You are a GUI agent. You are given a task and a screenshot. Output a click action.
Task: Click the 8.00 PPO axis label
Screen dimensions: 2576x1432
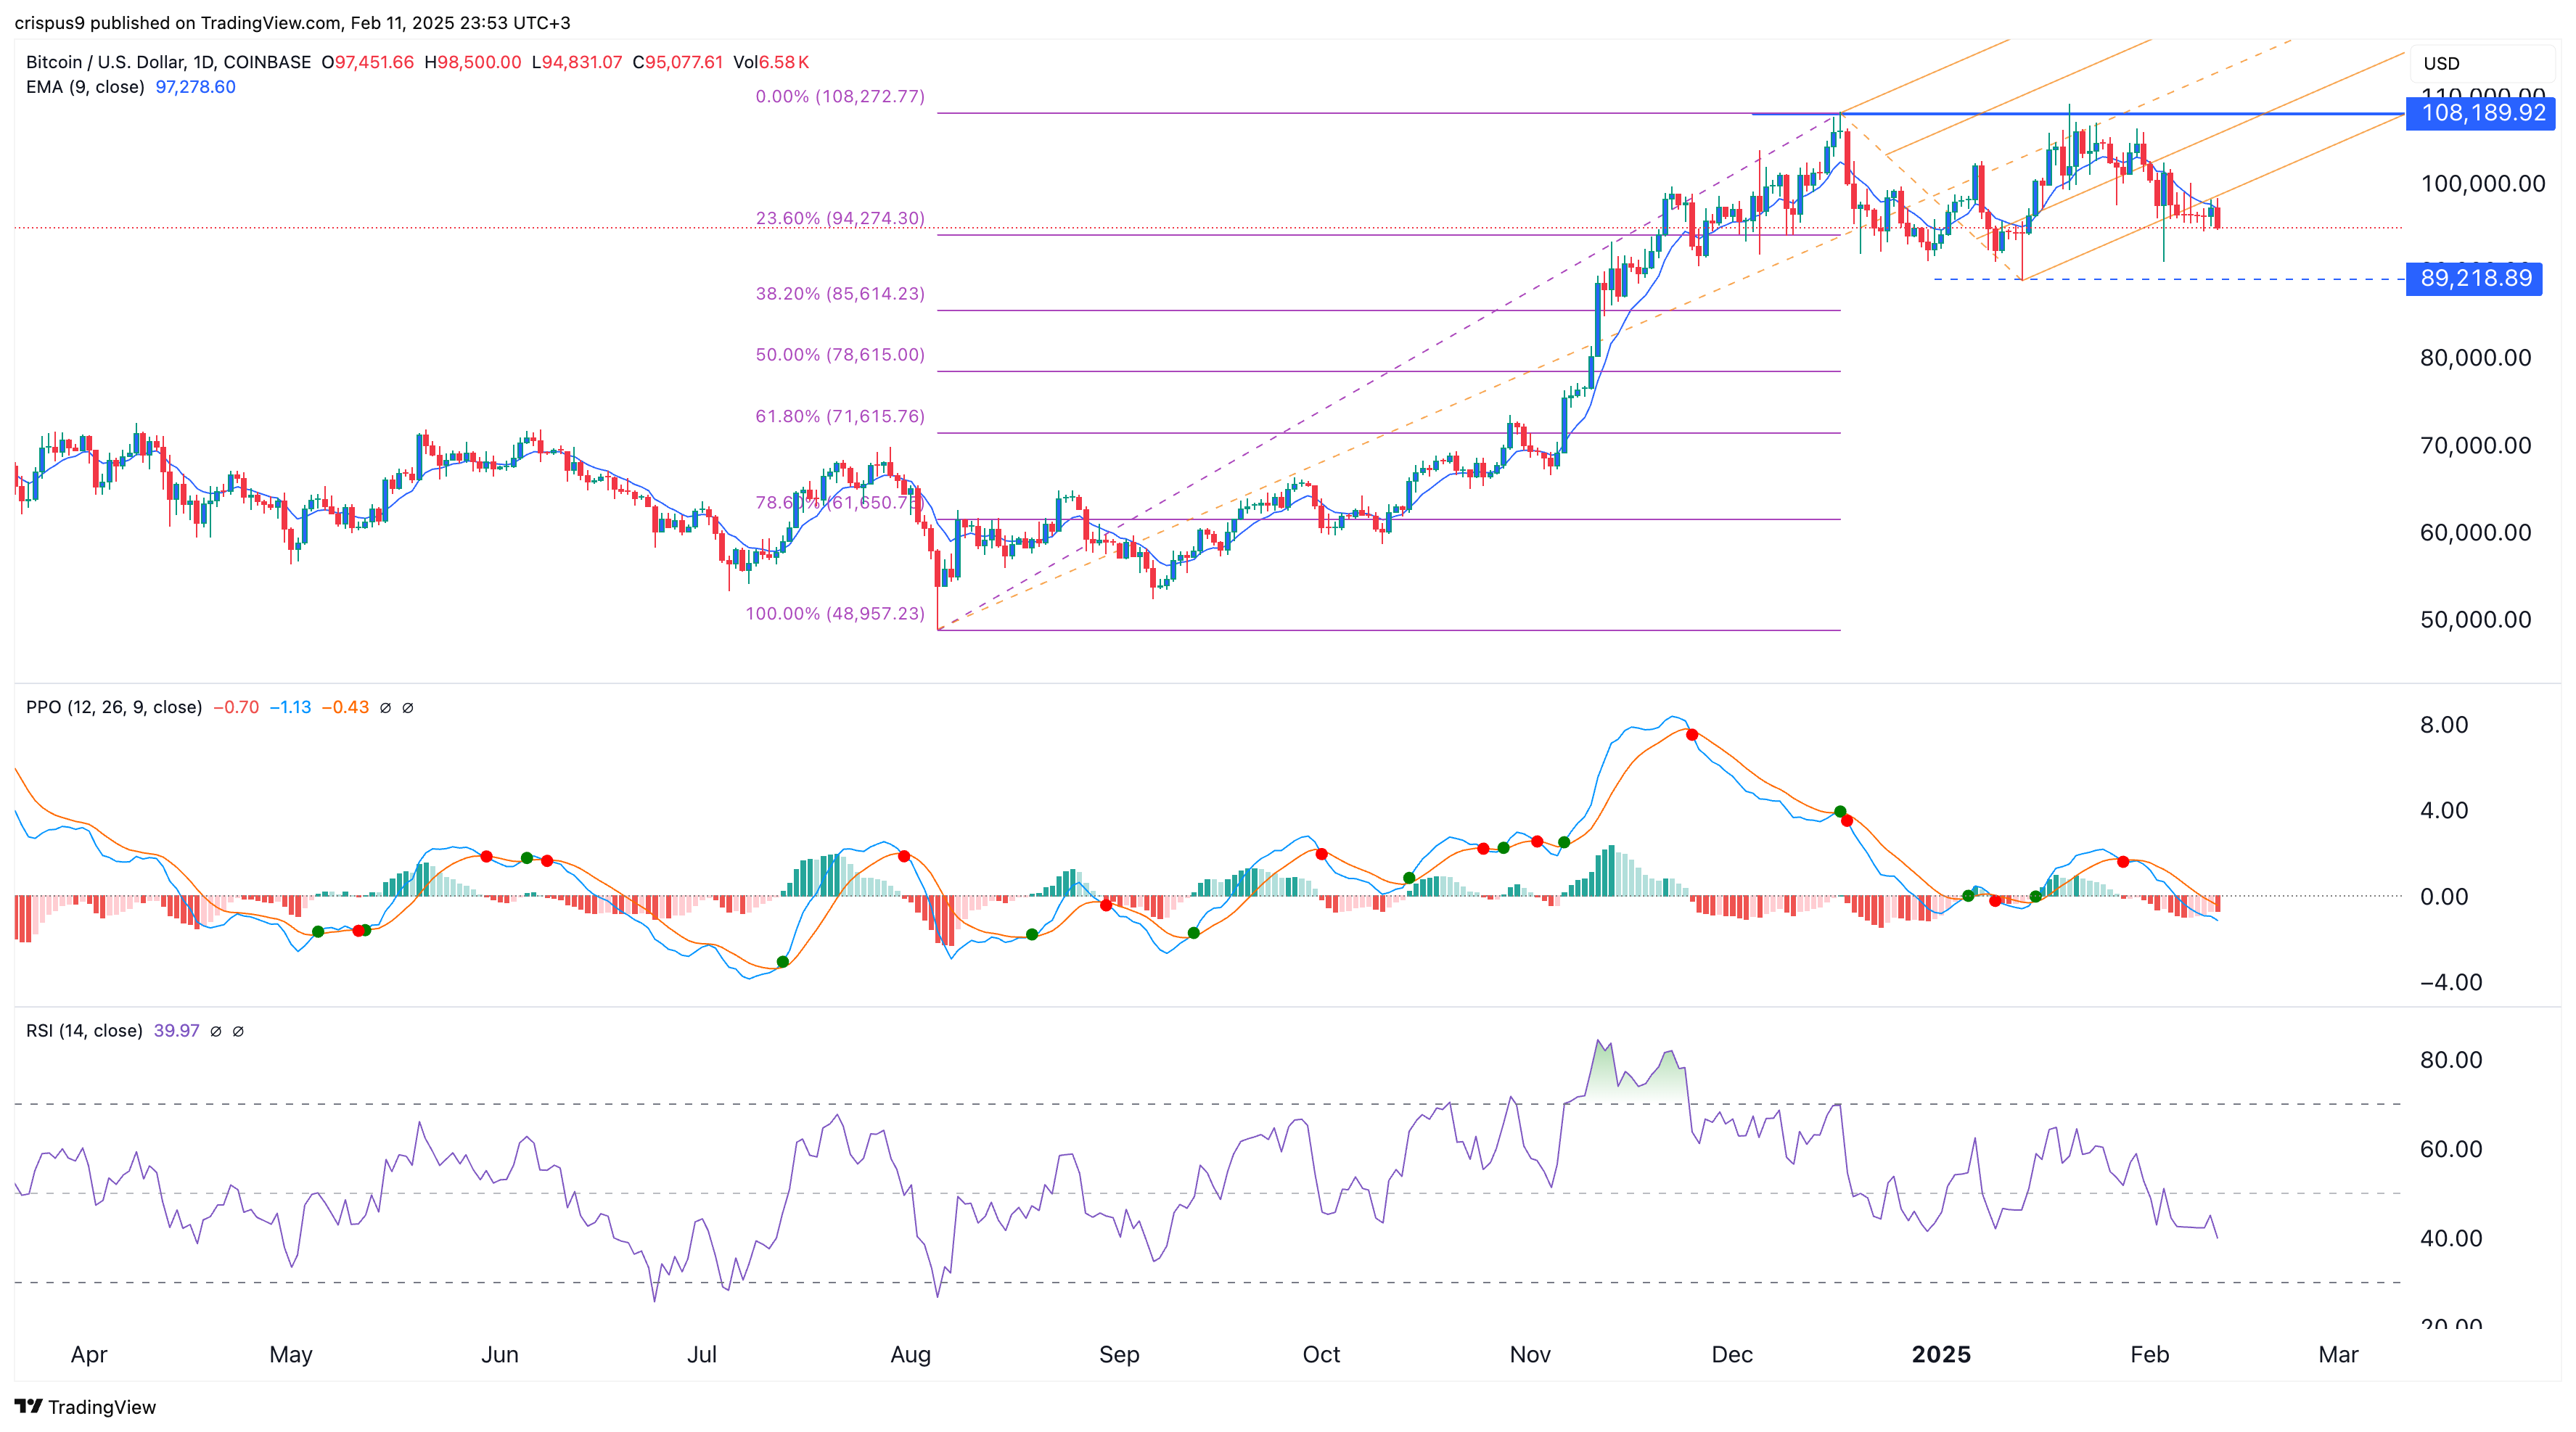tap(2444, 724)
